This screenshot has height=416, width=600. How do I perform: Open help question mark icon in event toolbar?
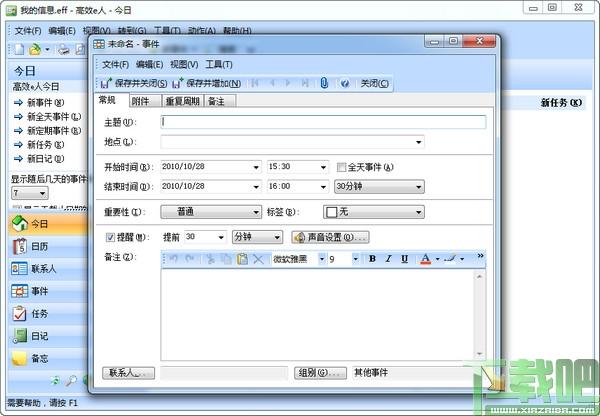click(x=345, y=83)
